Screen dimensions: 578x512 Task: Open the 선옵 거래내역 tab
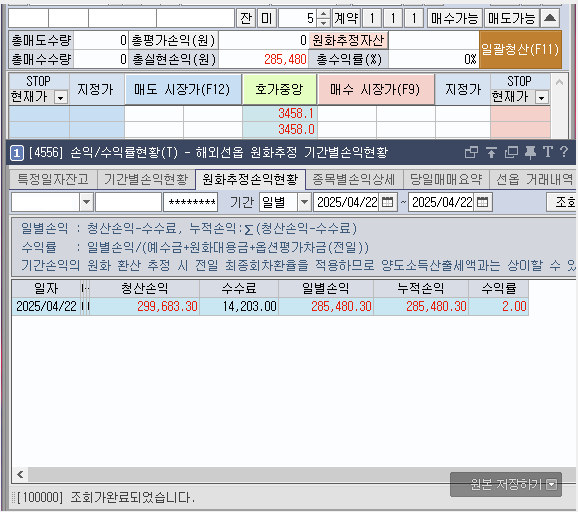point(533,180)
